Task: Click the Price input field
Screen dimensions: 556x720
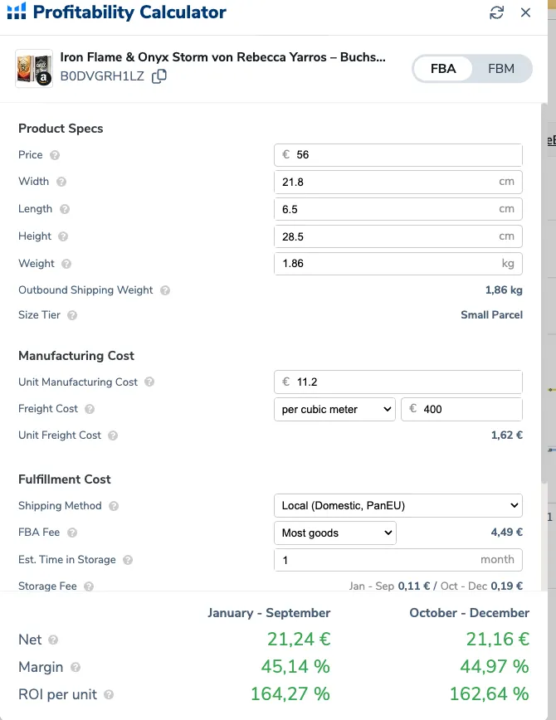Action: point(398,155)
